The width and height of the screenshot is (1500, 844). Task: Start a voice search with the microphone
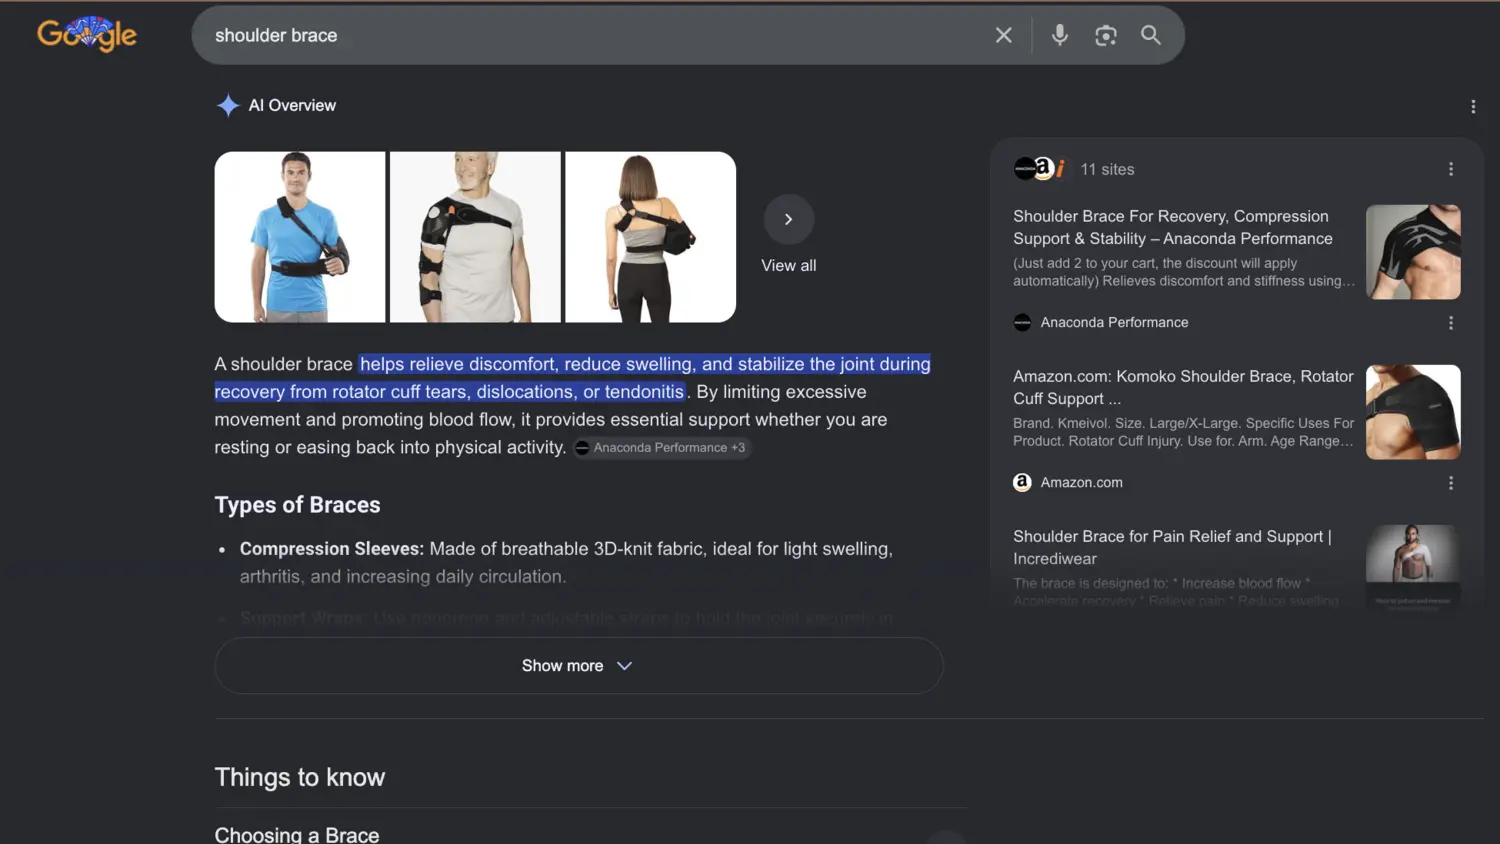(1060, 35)
